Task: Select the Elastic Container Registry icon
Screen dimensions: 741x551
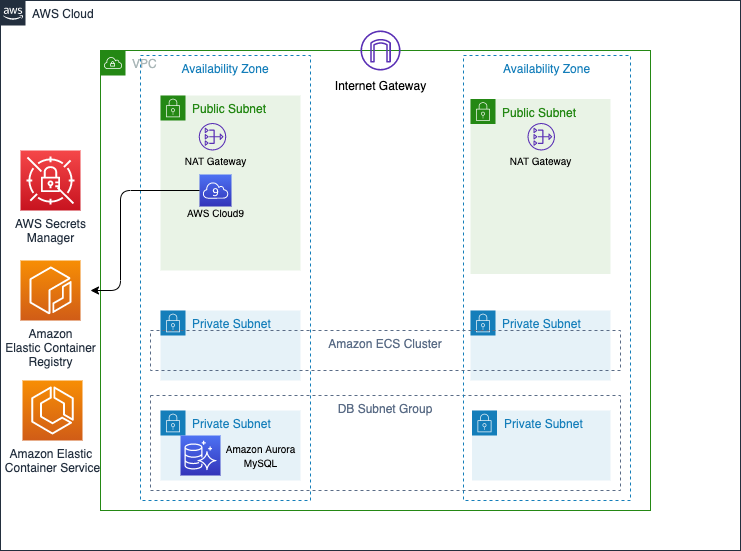Action: tap(50, 291)
